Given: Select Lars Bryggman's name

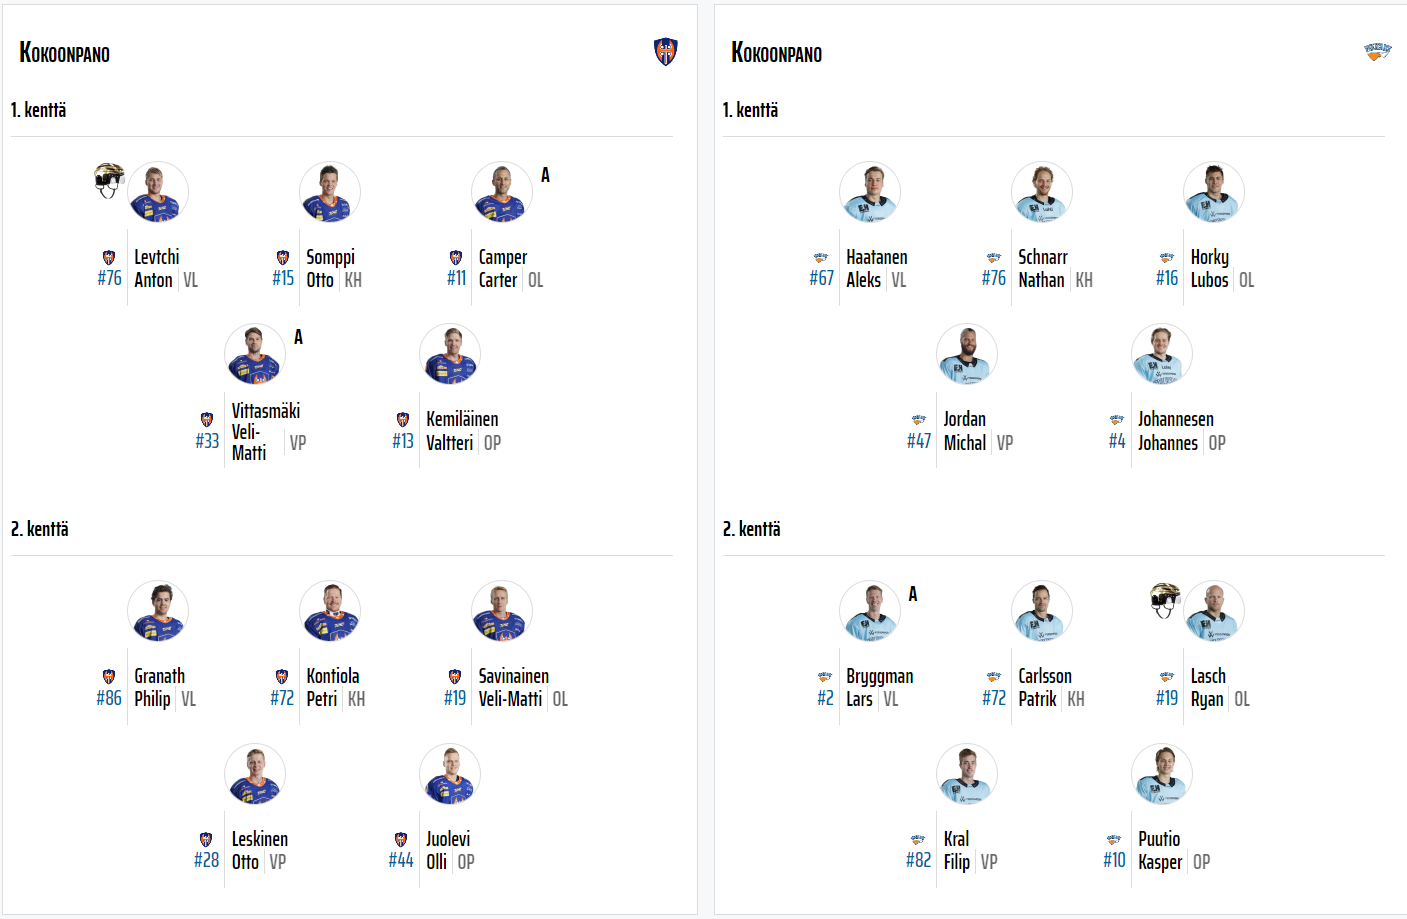Looking at the screenshot, I should point(879,687).
